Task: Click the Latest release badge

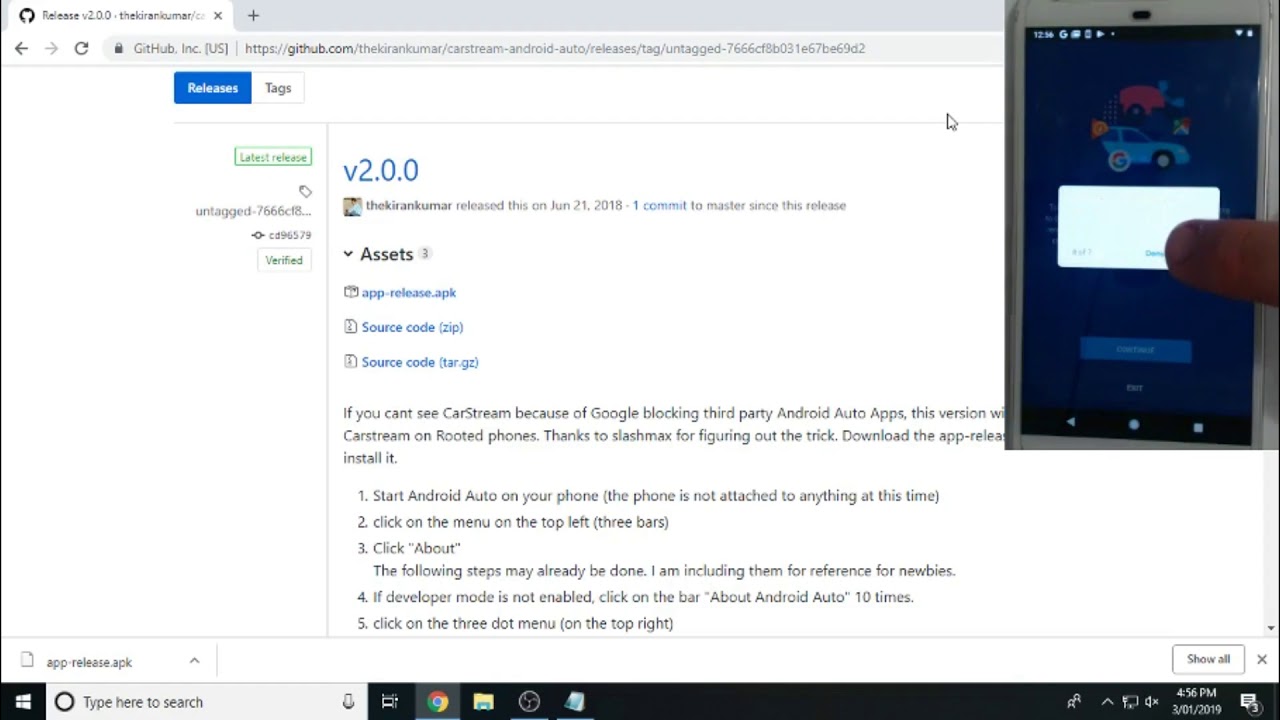Action: click(x=273, y=157)
